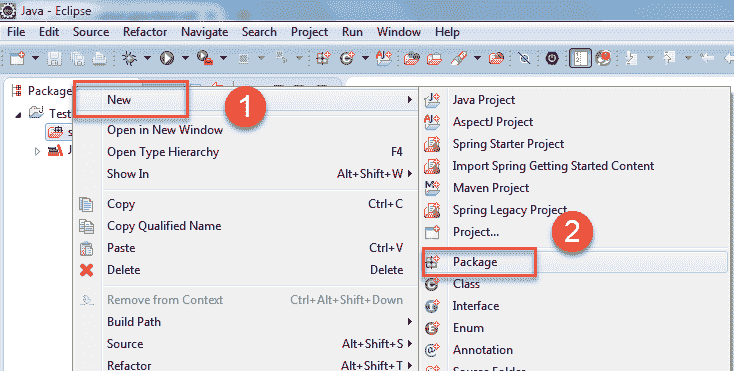Choose Package in New submenu
The width and height of the screenshot is (734, 371).
(x=574, y=262)
